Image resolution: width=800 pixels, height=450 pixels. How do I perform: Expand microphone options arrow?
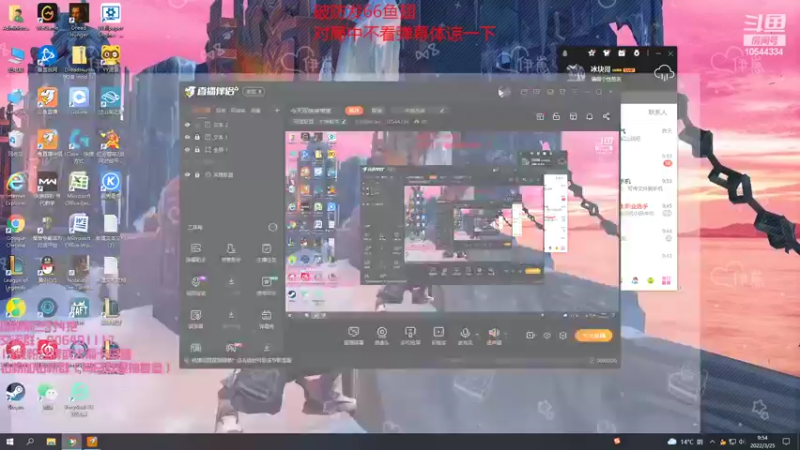pyautogui.click(x=477, y=335)
